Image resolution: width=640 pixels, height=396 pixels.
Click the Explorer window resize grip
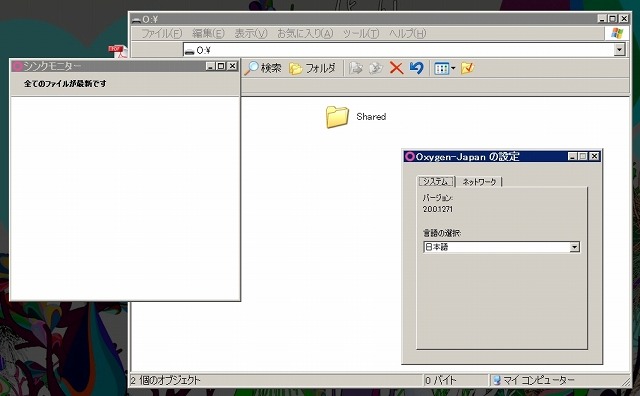626,382
